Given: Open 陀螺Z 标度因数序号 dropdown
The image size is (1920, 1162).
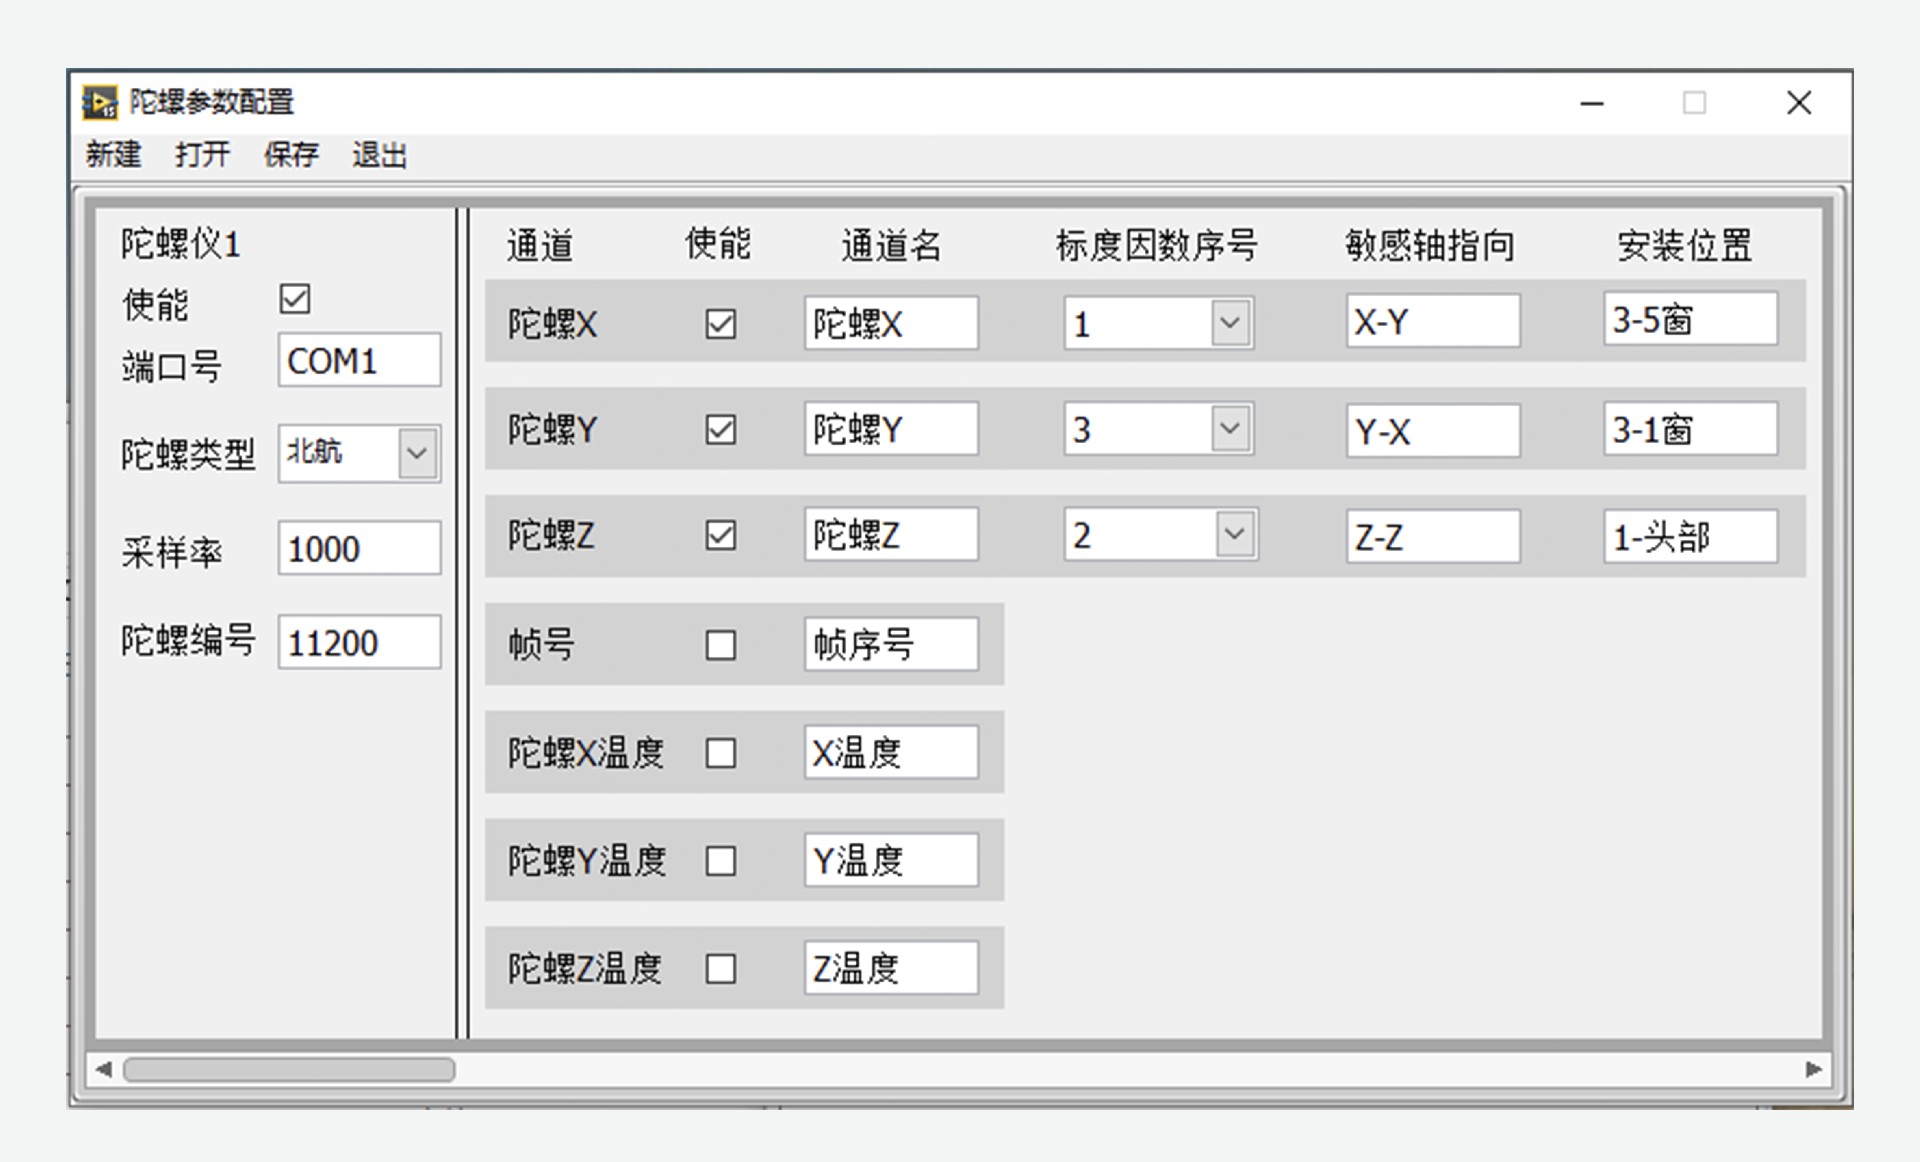Looking at the screenshot, I should click(x=1235, y=535).
